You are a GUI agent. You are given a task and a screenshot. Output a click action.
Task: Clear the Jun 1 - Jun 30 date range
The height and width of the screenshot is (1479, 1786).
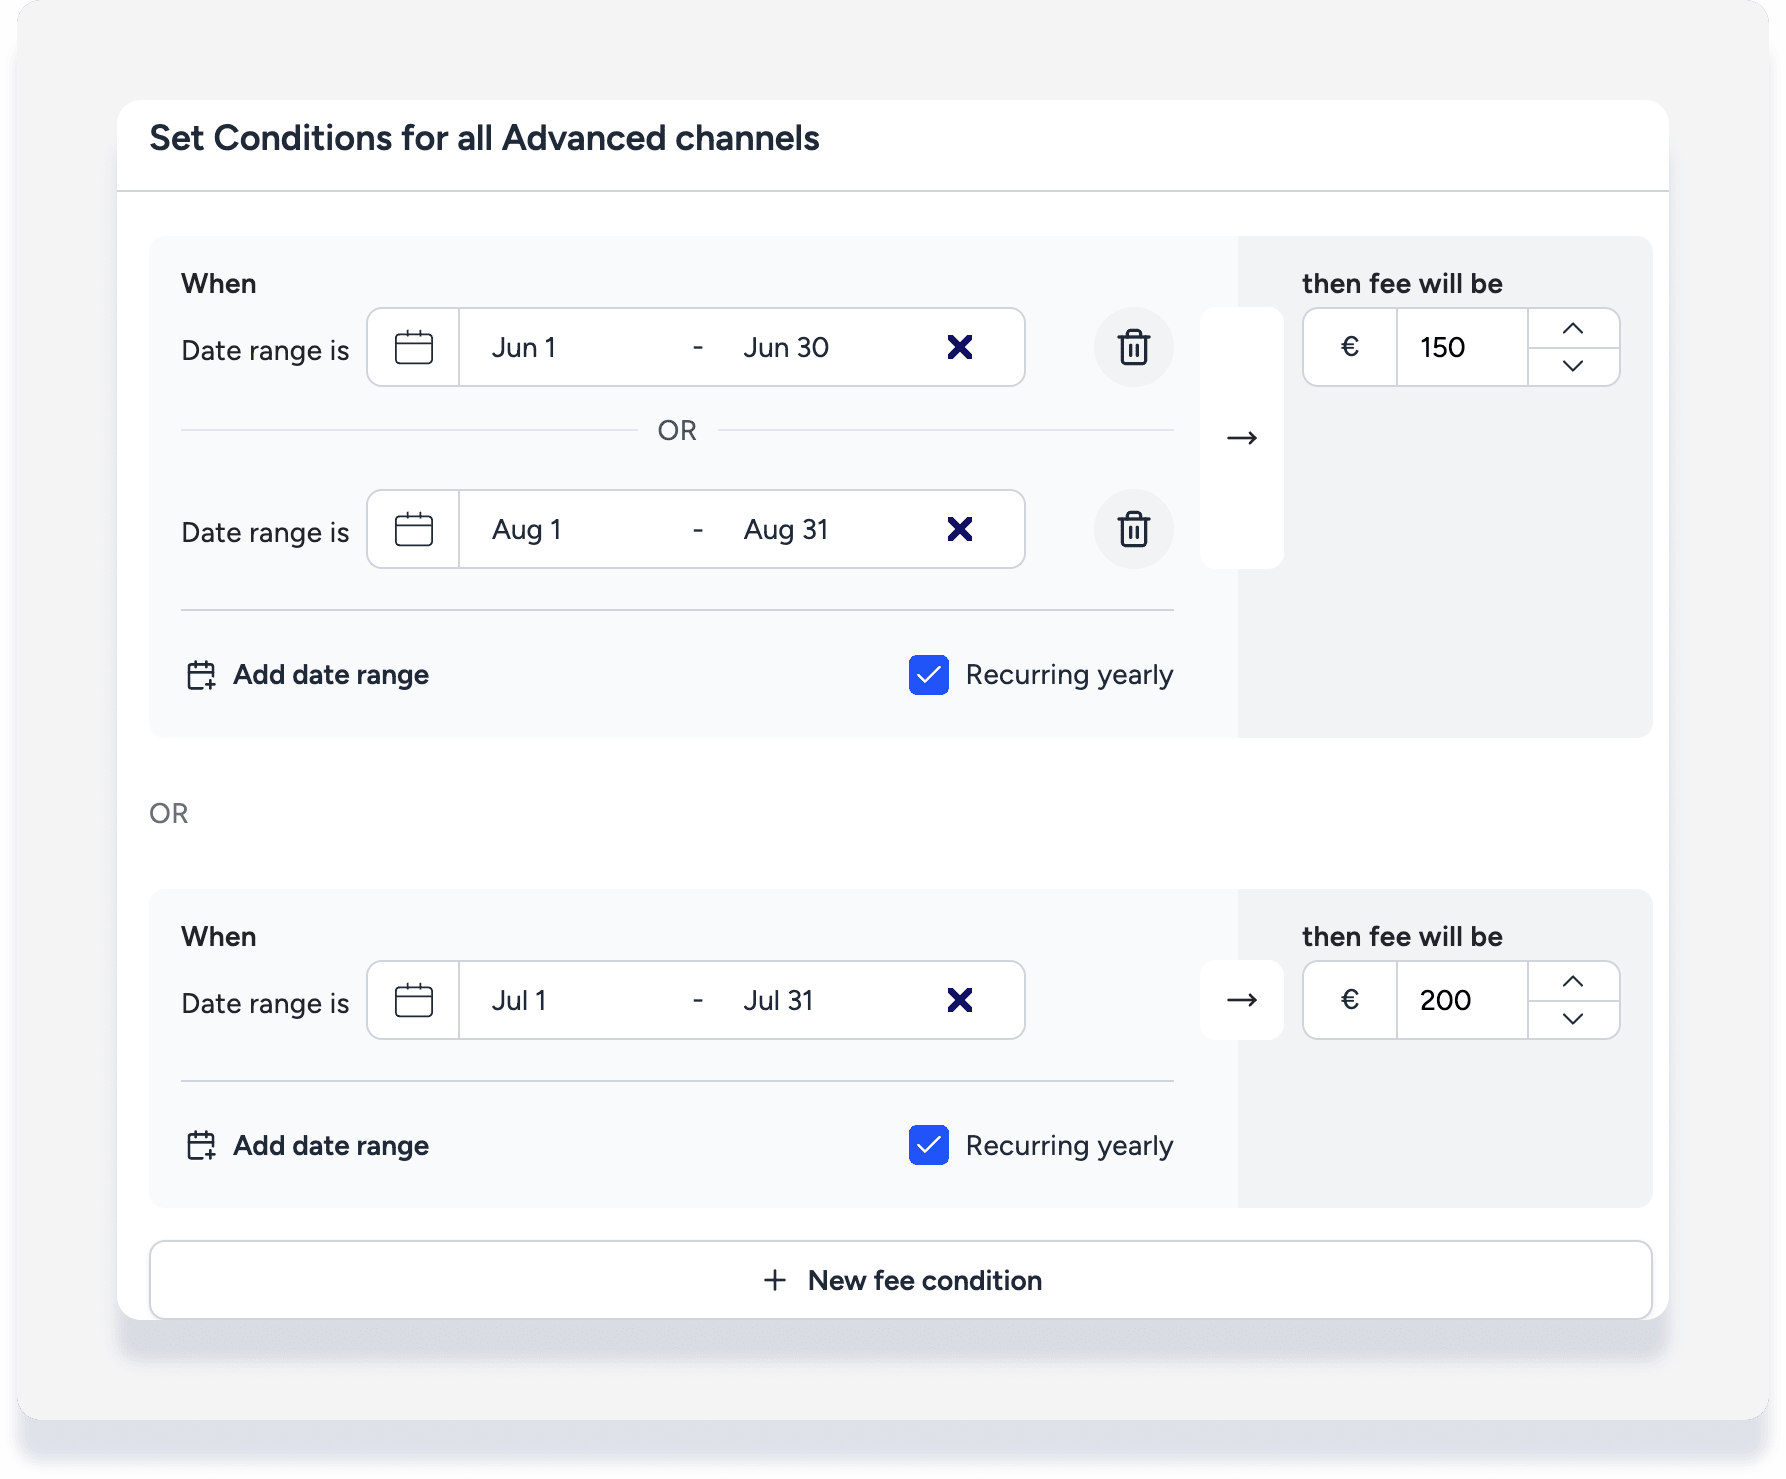959,348
